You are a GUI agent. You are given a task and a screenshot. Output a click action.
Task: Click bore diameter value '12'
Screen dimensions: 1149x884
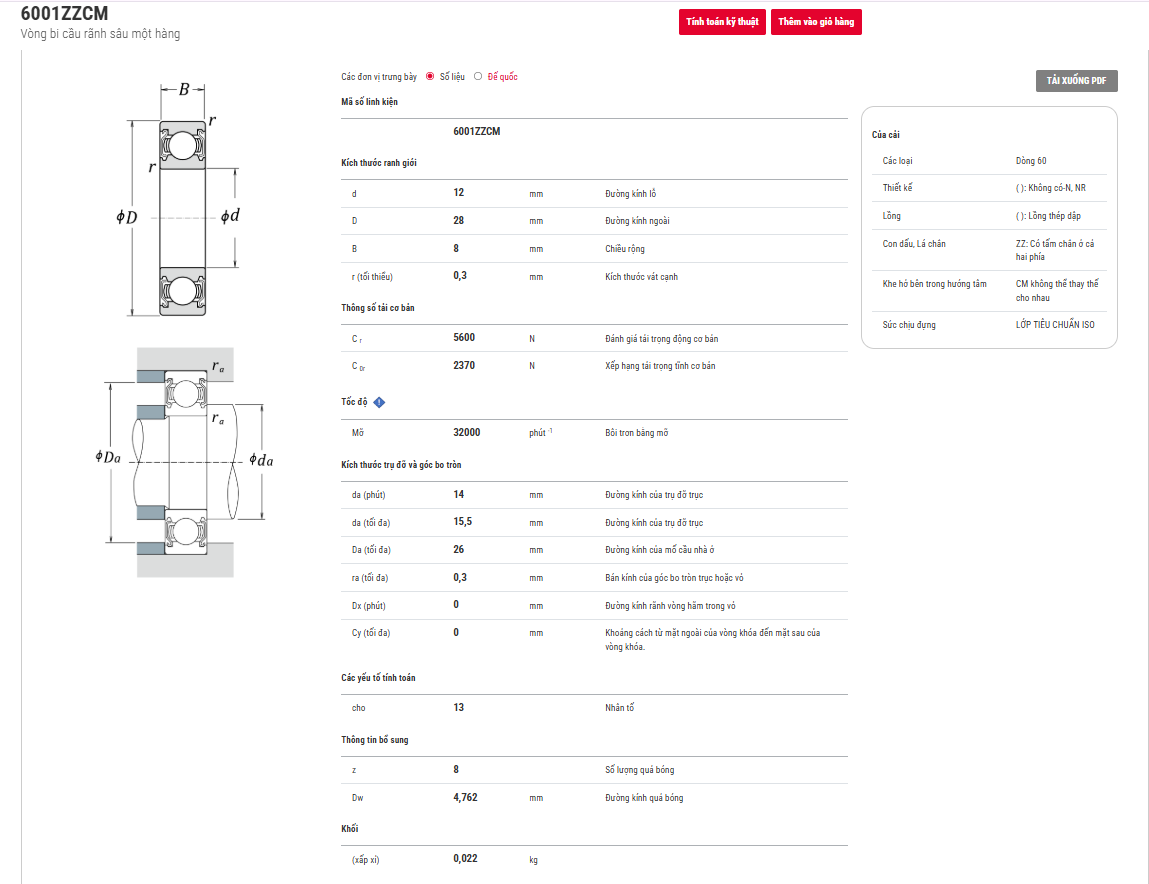(x=459, y=193)
